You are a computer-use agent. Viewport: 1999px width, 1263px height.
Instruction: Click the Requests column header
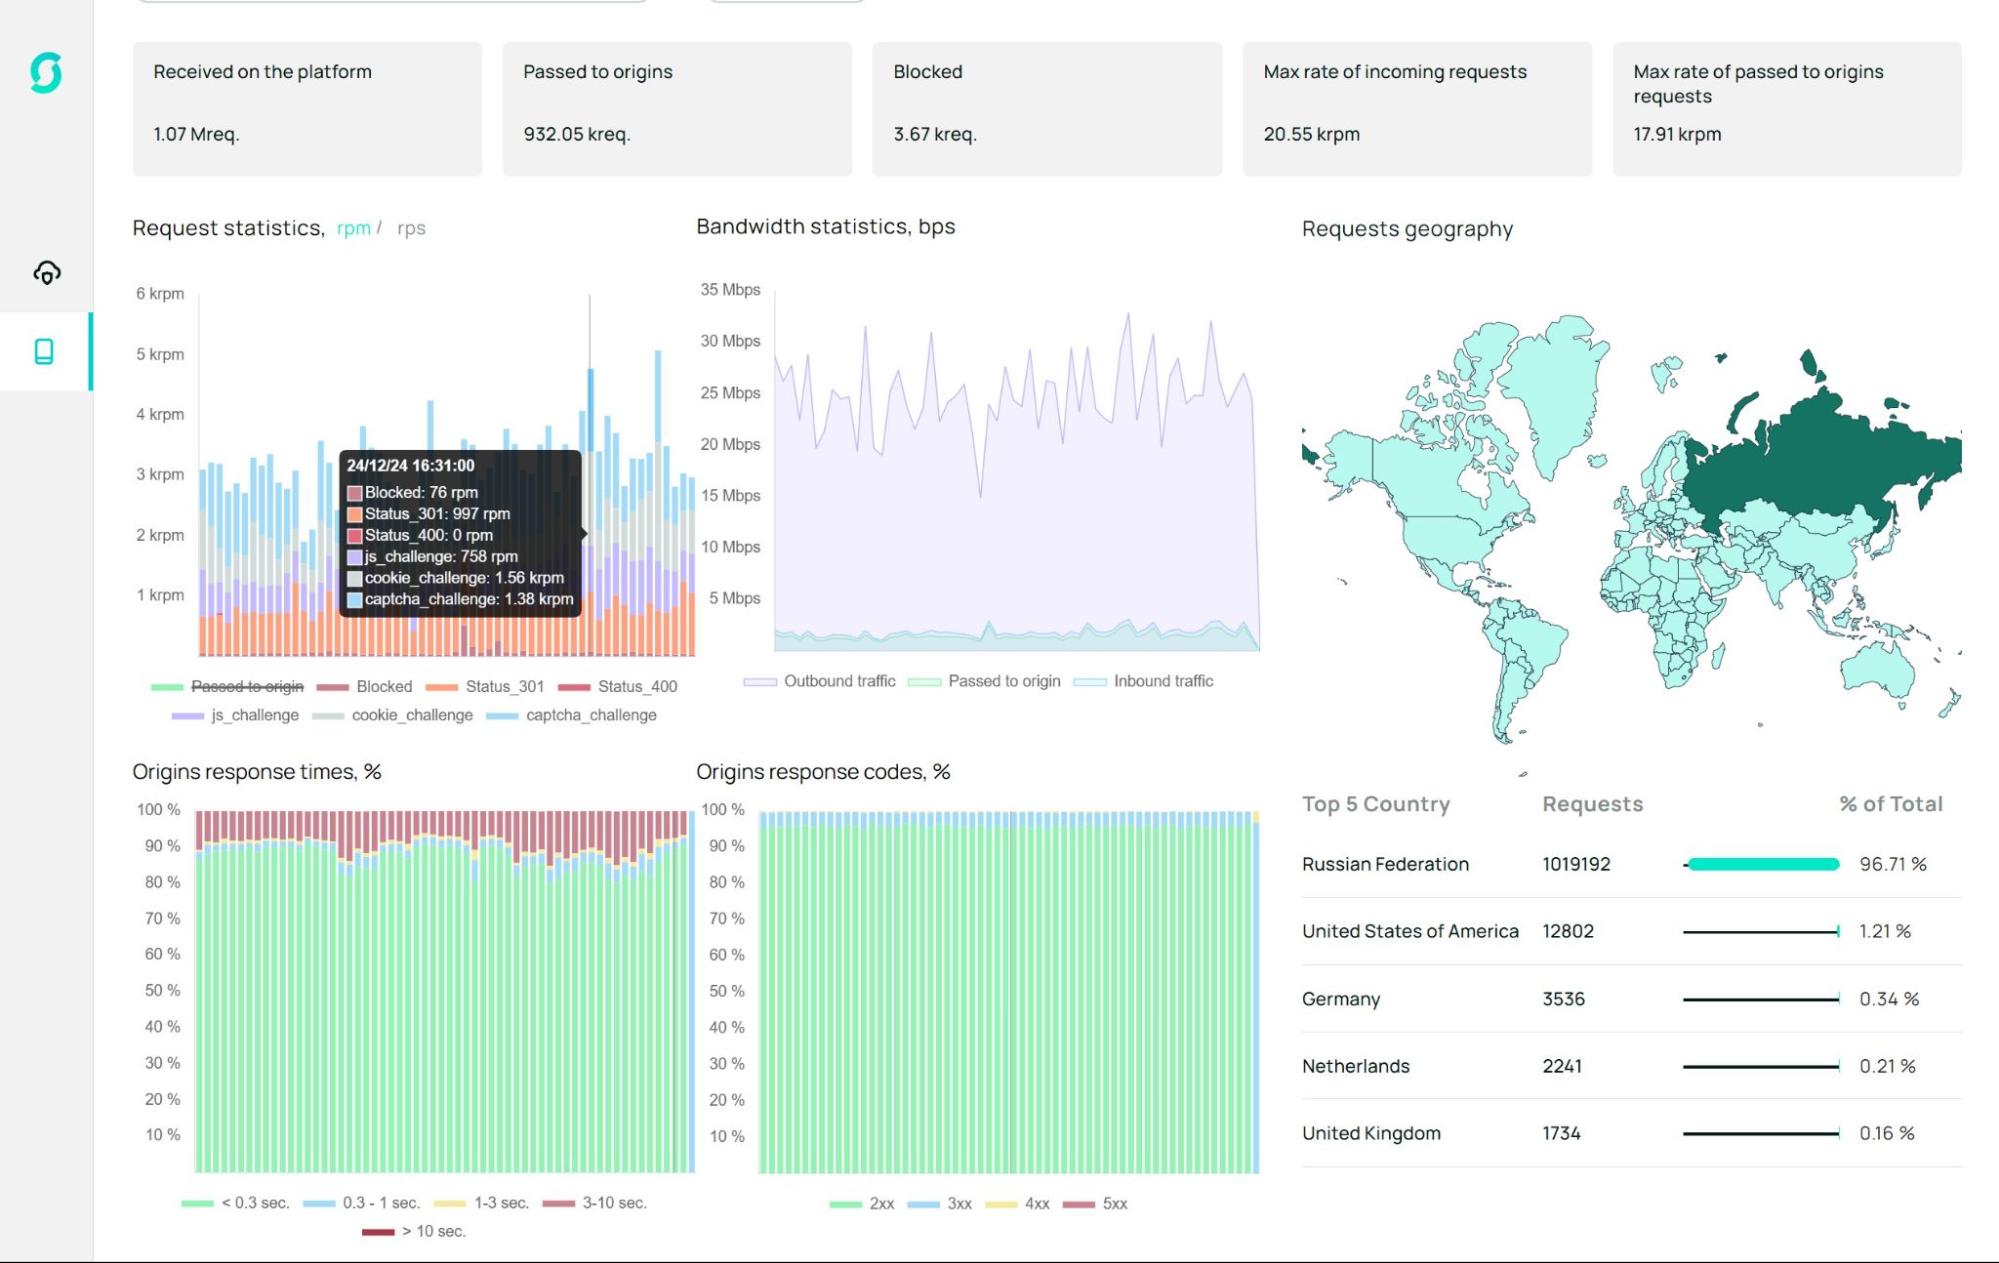1592,804
